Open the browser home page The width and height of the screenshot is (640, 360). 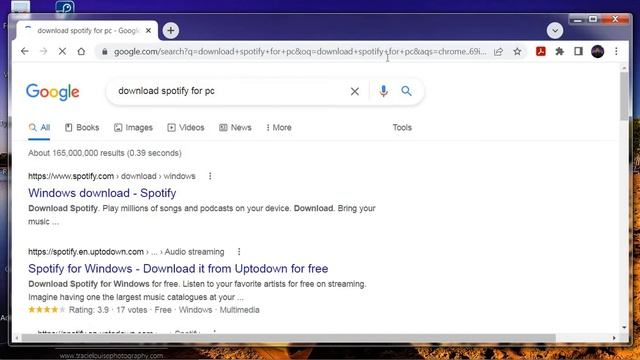point(81,51)
